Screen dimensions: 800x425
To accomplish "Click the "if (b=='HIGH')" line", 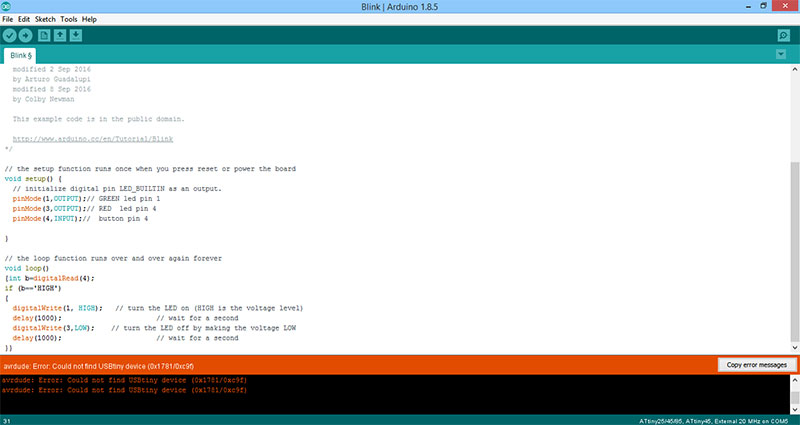I will (x=33, y=288).
